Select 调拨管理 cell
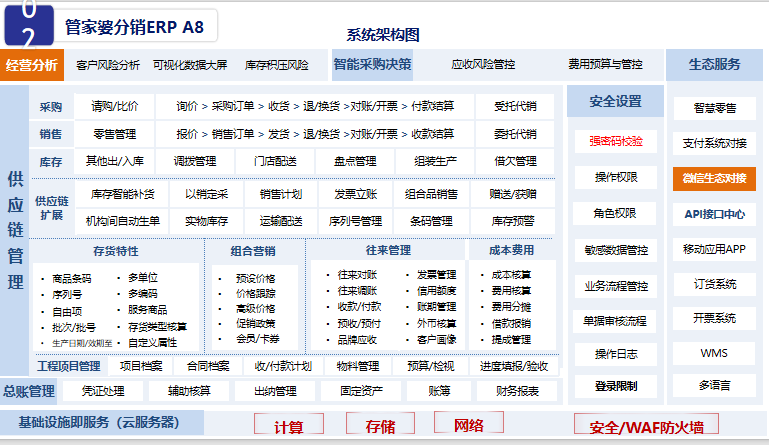 tap(195, 161)
